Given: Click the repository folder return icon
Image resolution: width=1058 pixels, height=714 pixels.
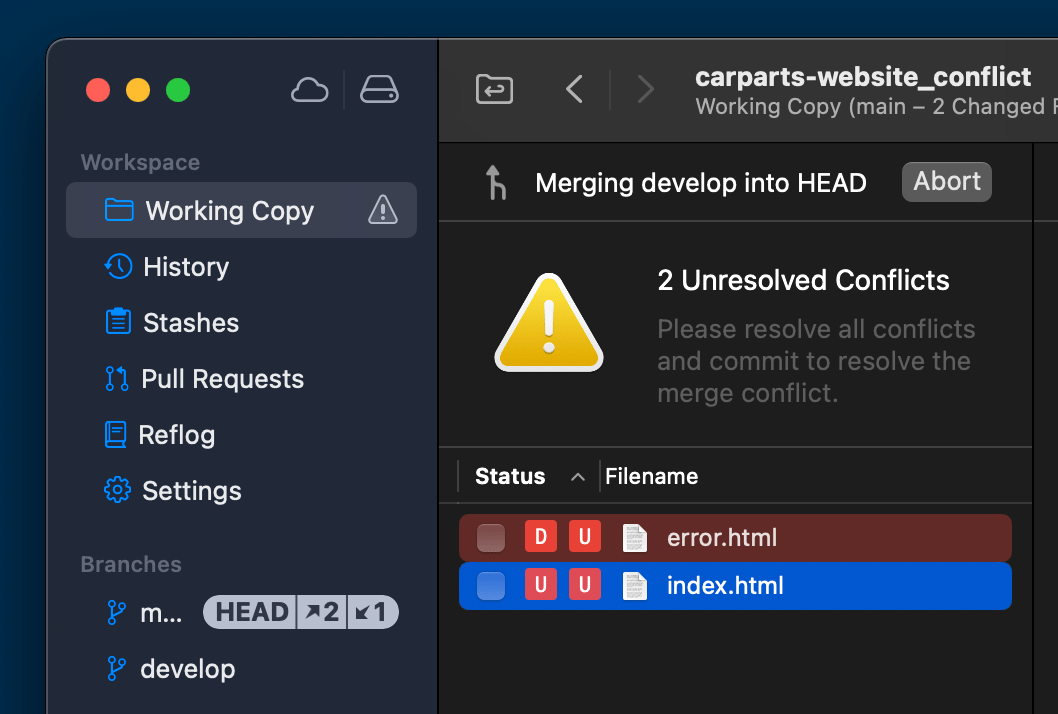Looking at the screenshot, I should pos(495,89).
